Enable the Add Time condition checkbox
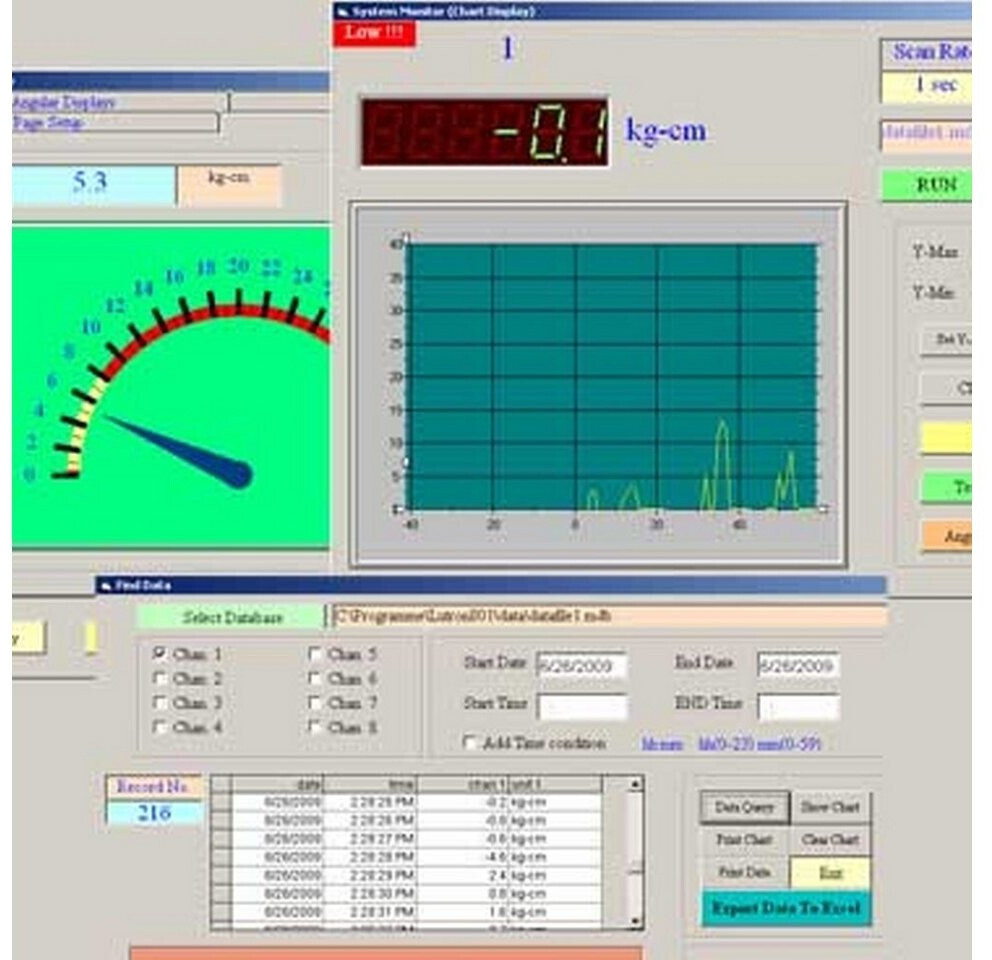Image resolution: width=992 pixels, height=960 pixels. pos(469,742)
